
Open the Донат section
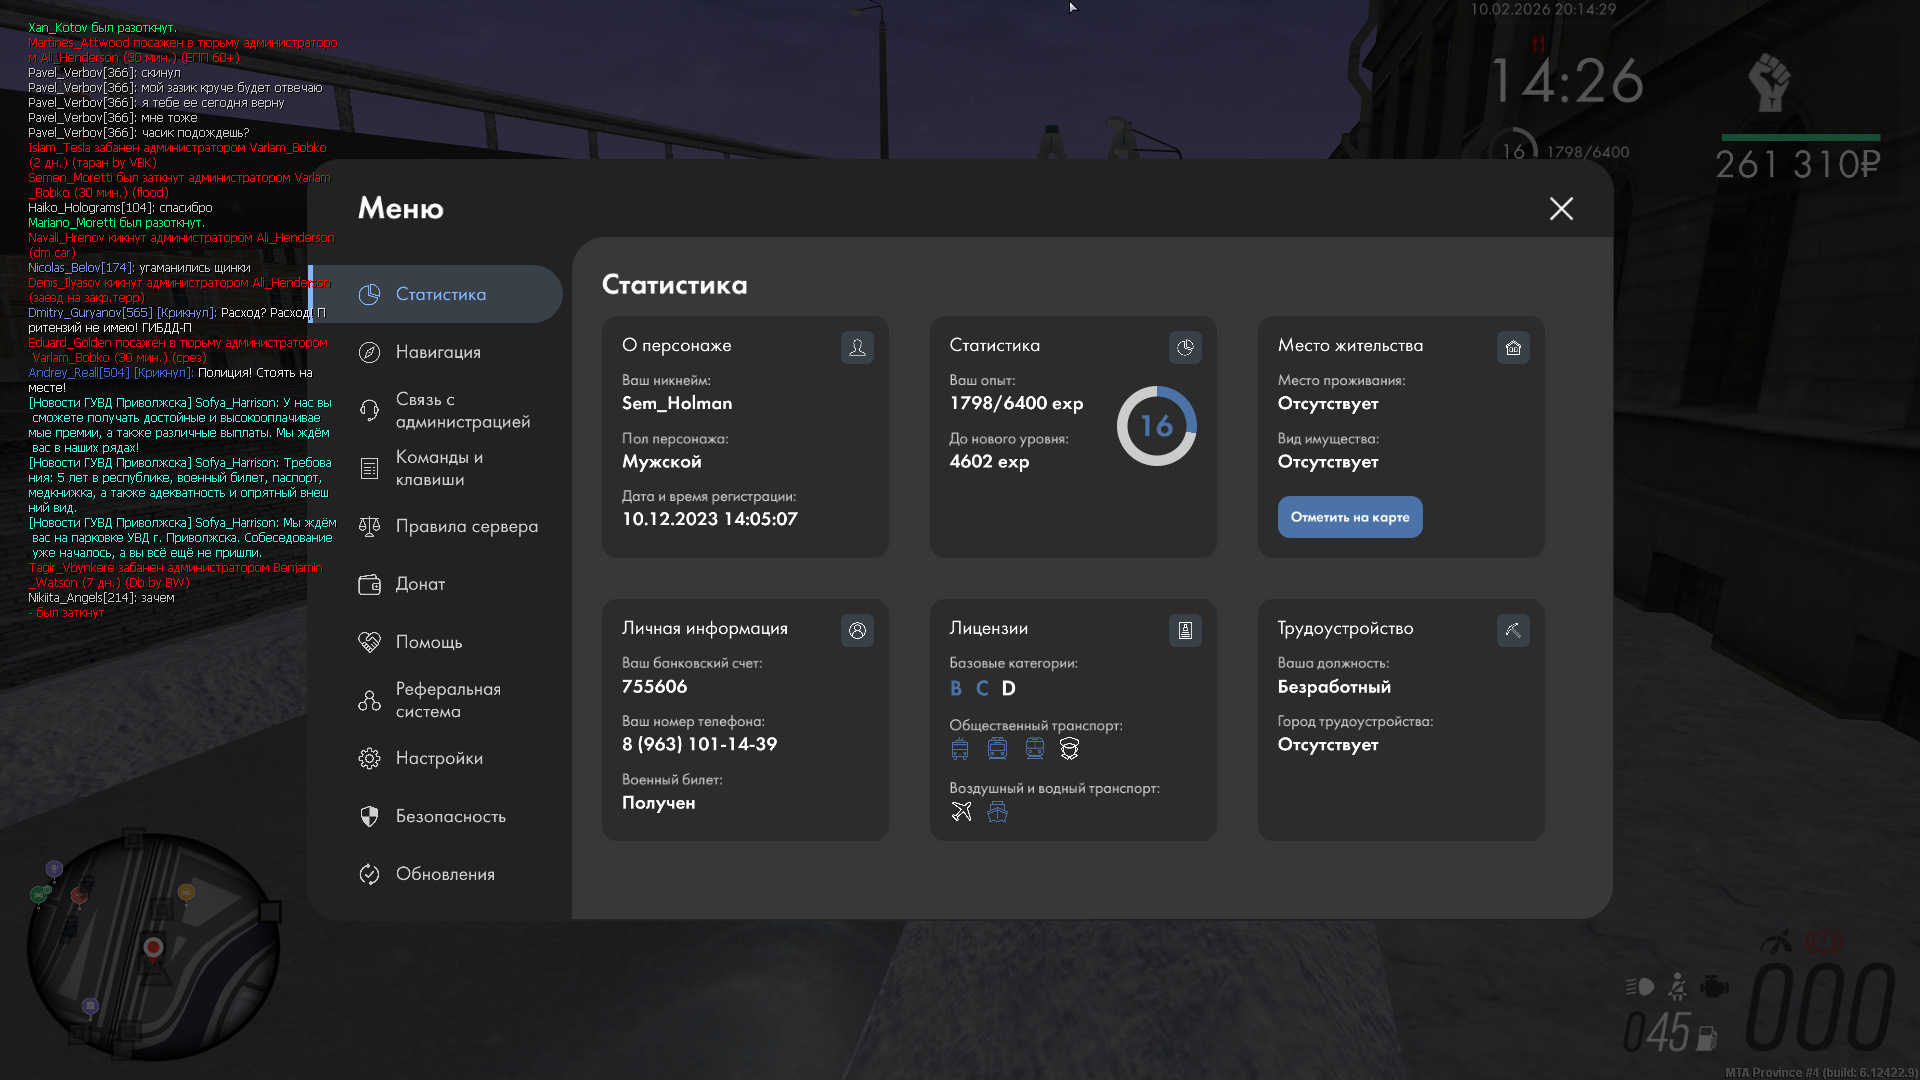click(x=420, y=584)
